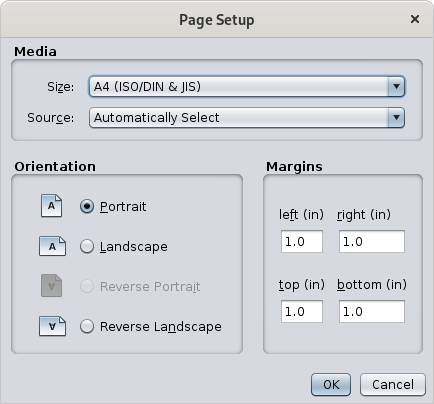Click the greyed Reverse Portrait page icon

51,286
